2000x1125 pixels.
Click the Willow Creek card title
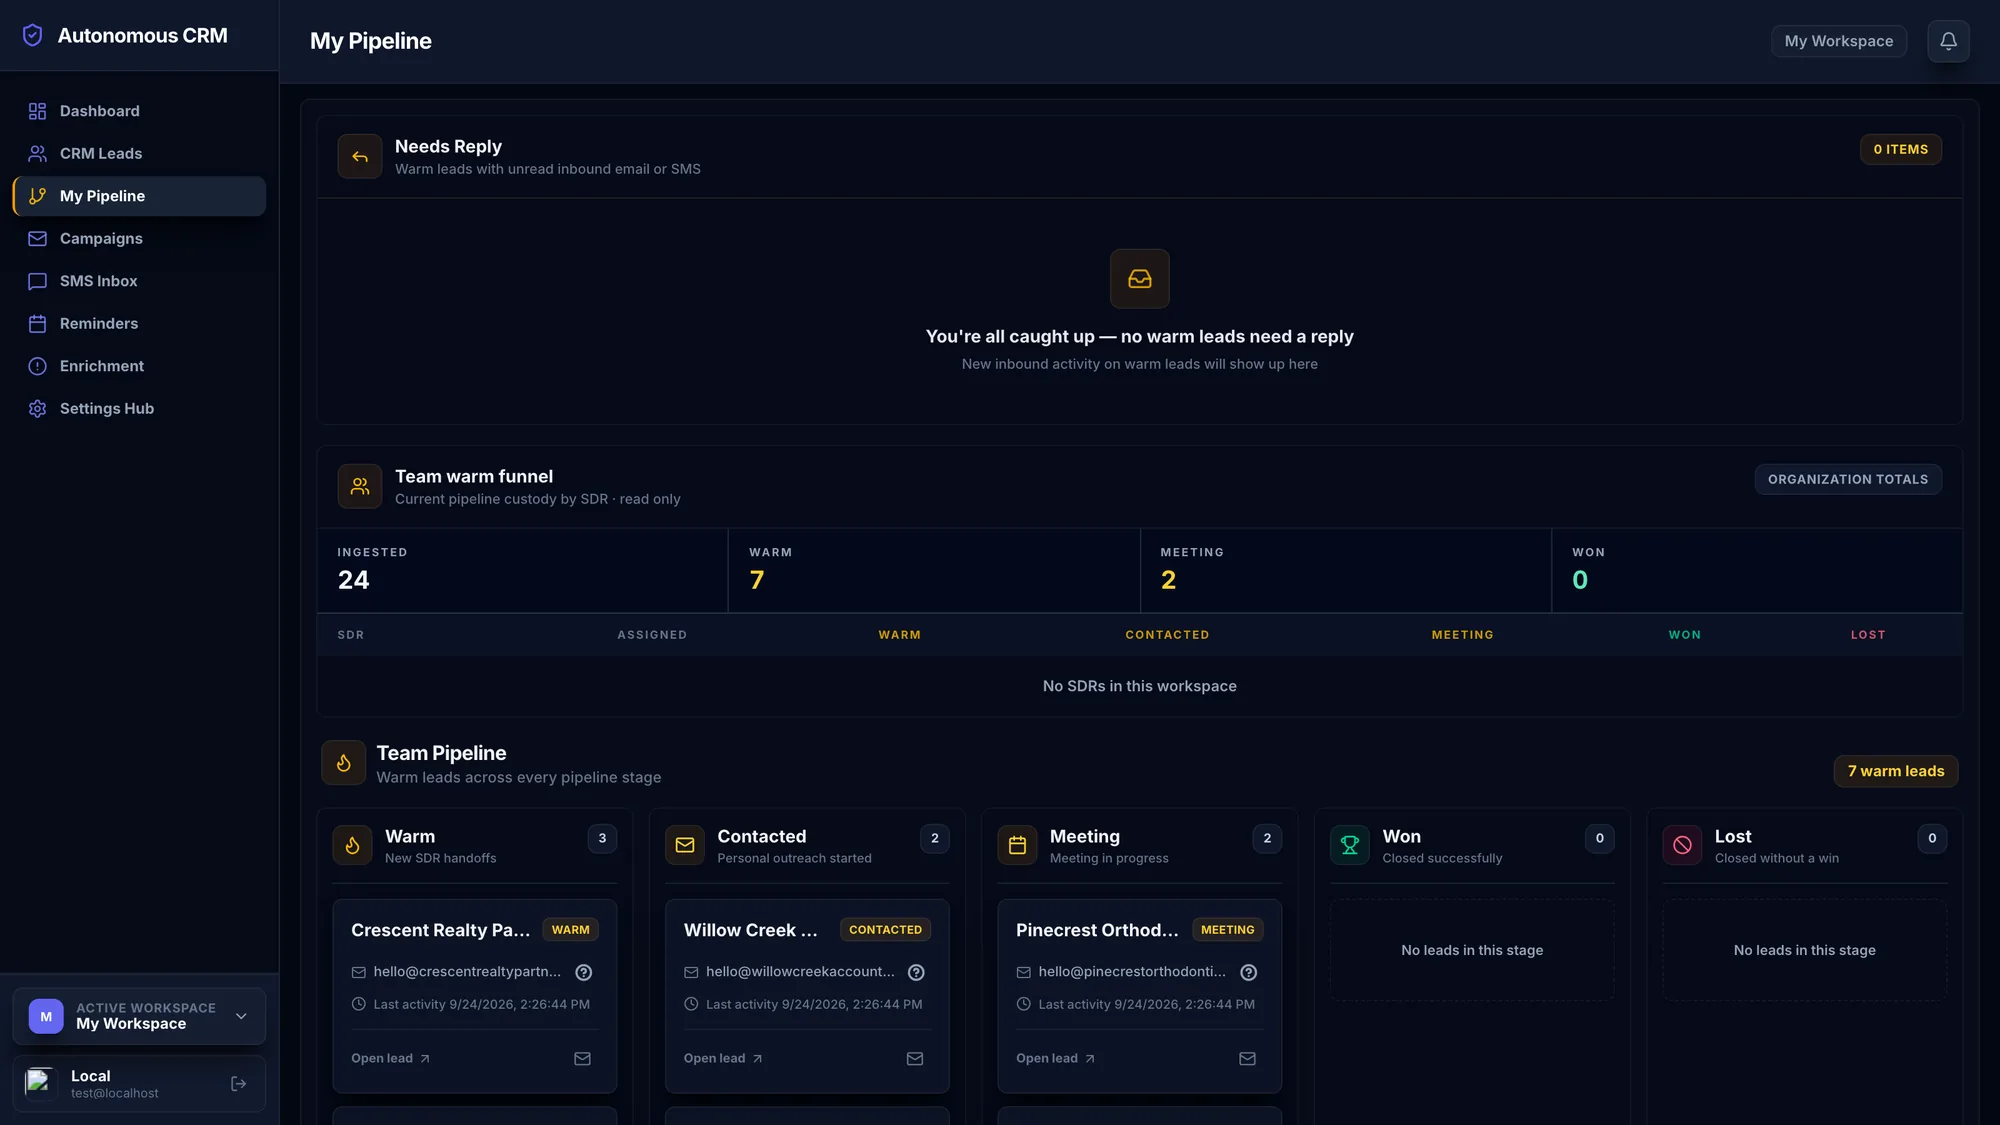751,930
